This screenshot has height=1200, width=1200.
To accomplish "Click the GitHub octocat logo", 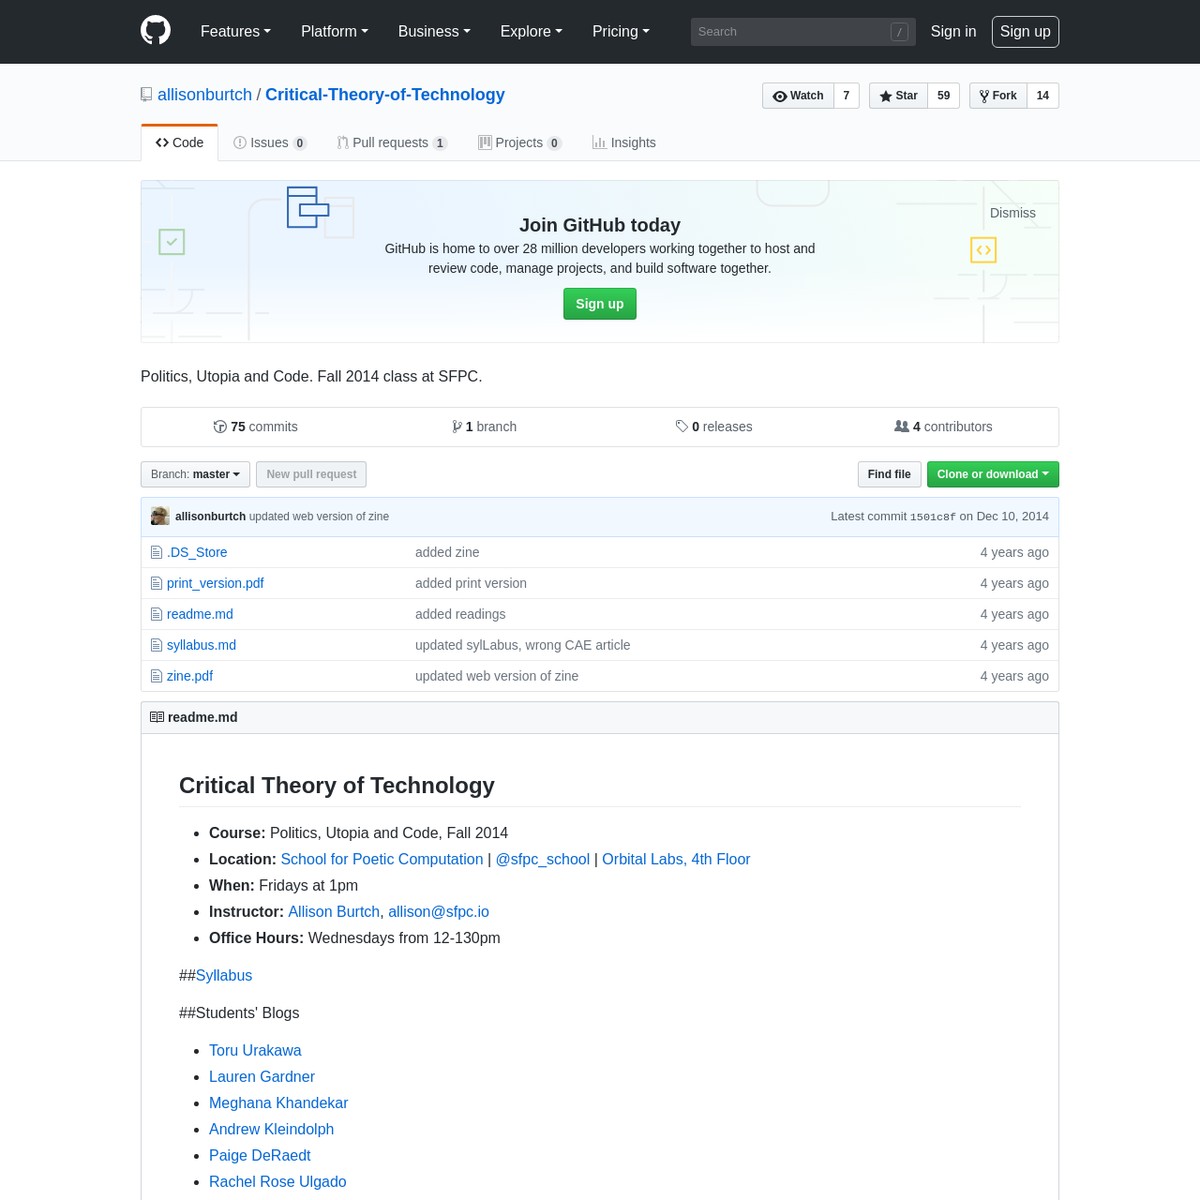I will (x=155, y=31).
